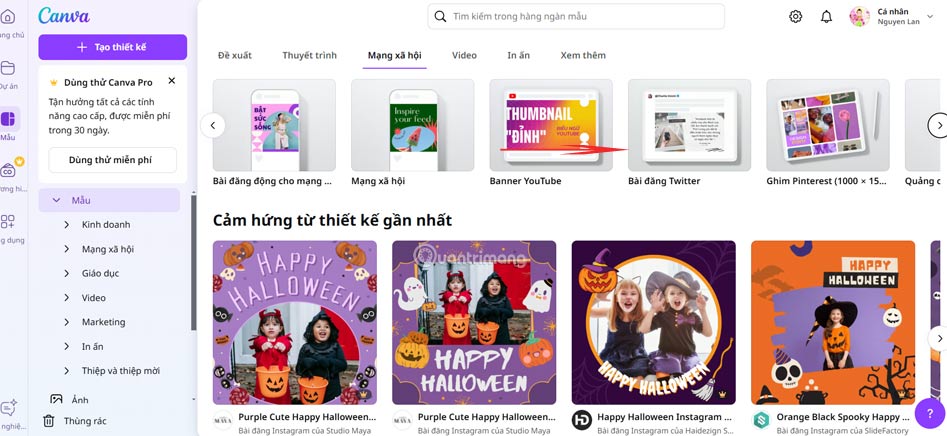This screenshot has height=436, width=947.
Task: Click the Tạo thiết kế button
Action: pos(112,47)
